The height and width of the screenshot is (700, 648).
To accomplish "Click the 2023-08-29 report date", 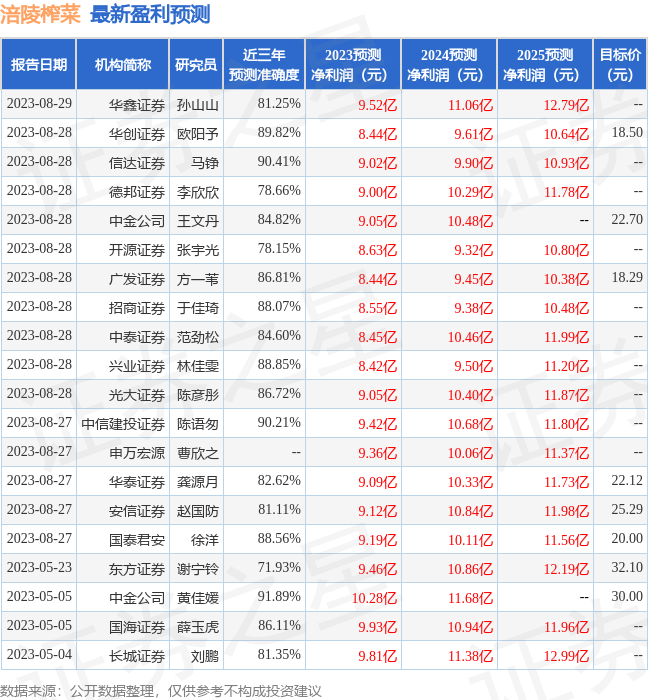I will pos(39,103).
